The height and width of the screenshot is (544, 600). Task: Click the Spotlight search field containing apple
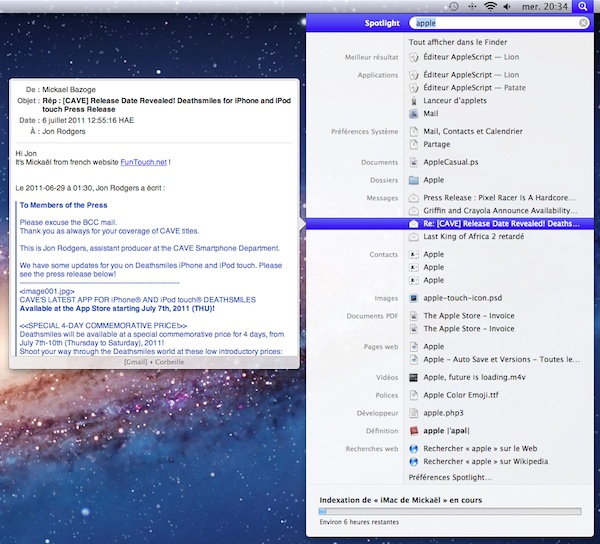tap(499, 23)
